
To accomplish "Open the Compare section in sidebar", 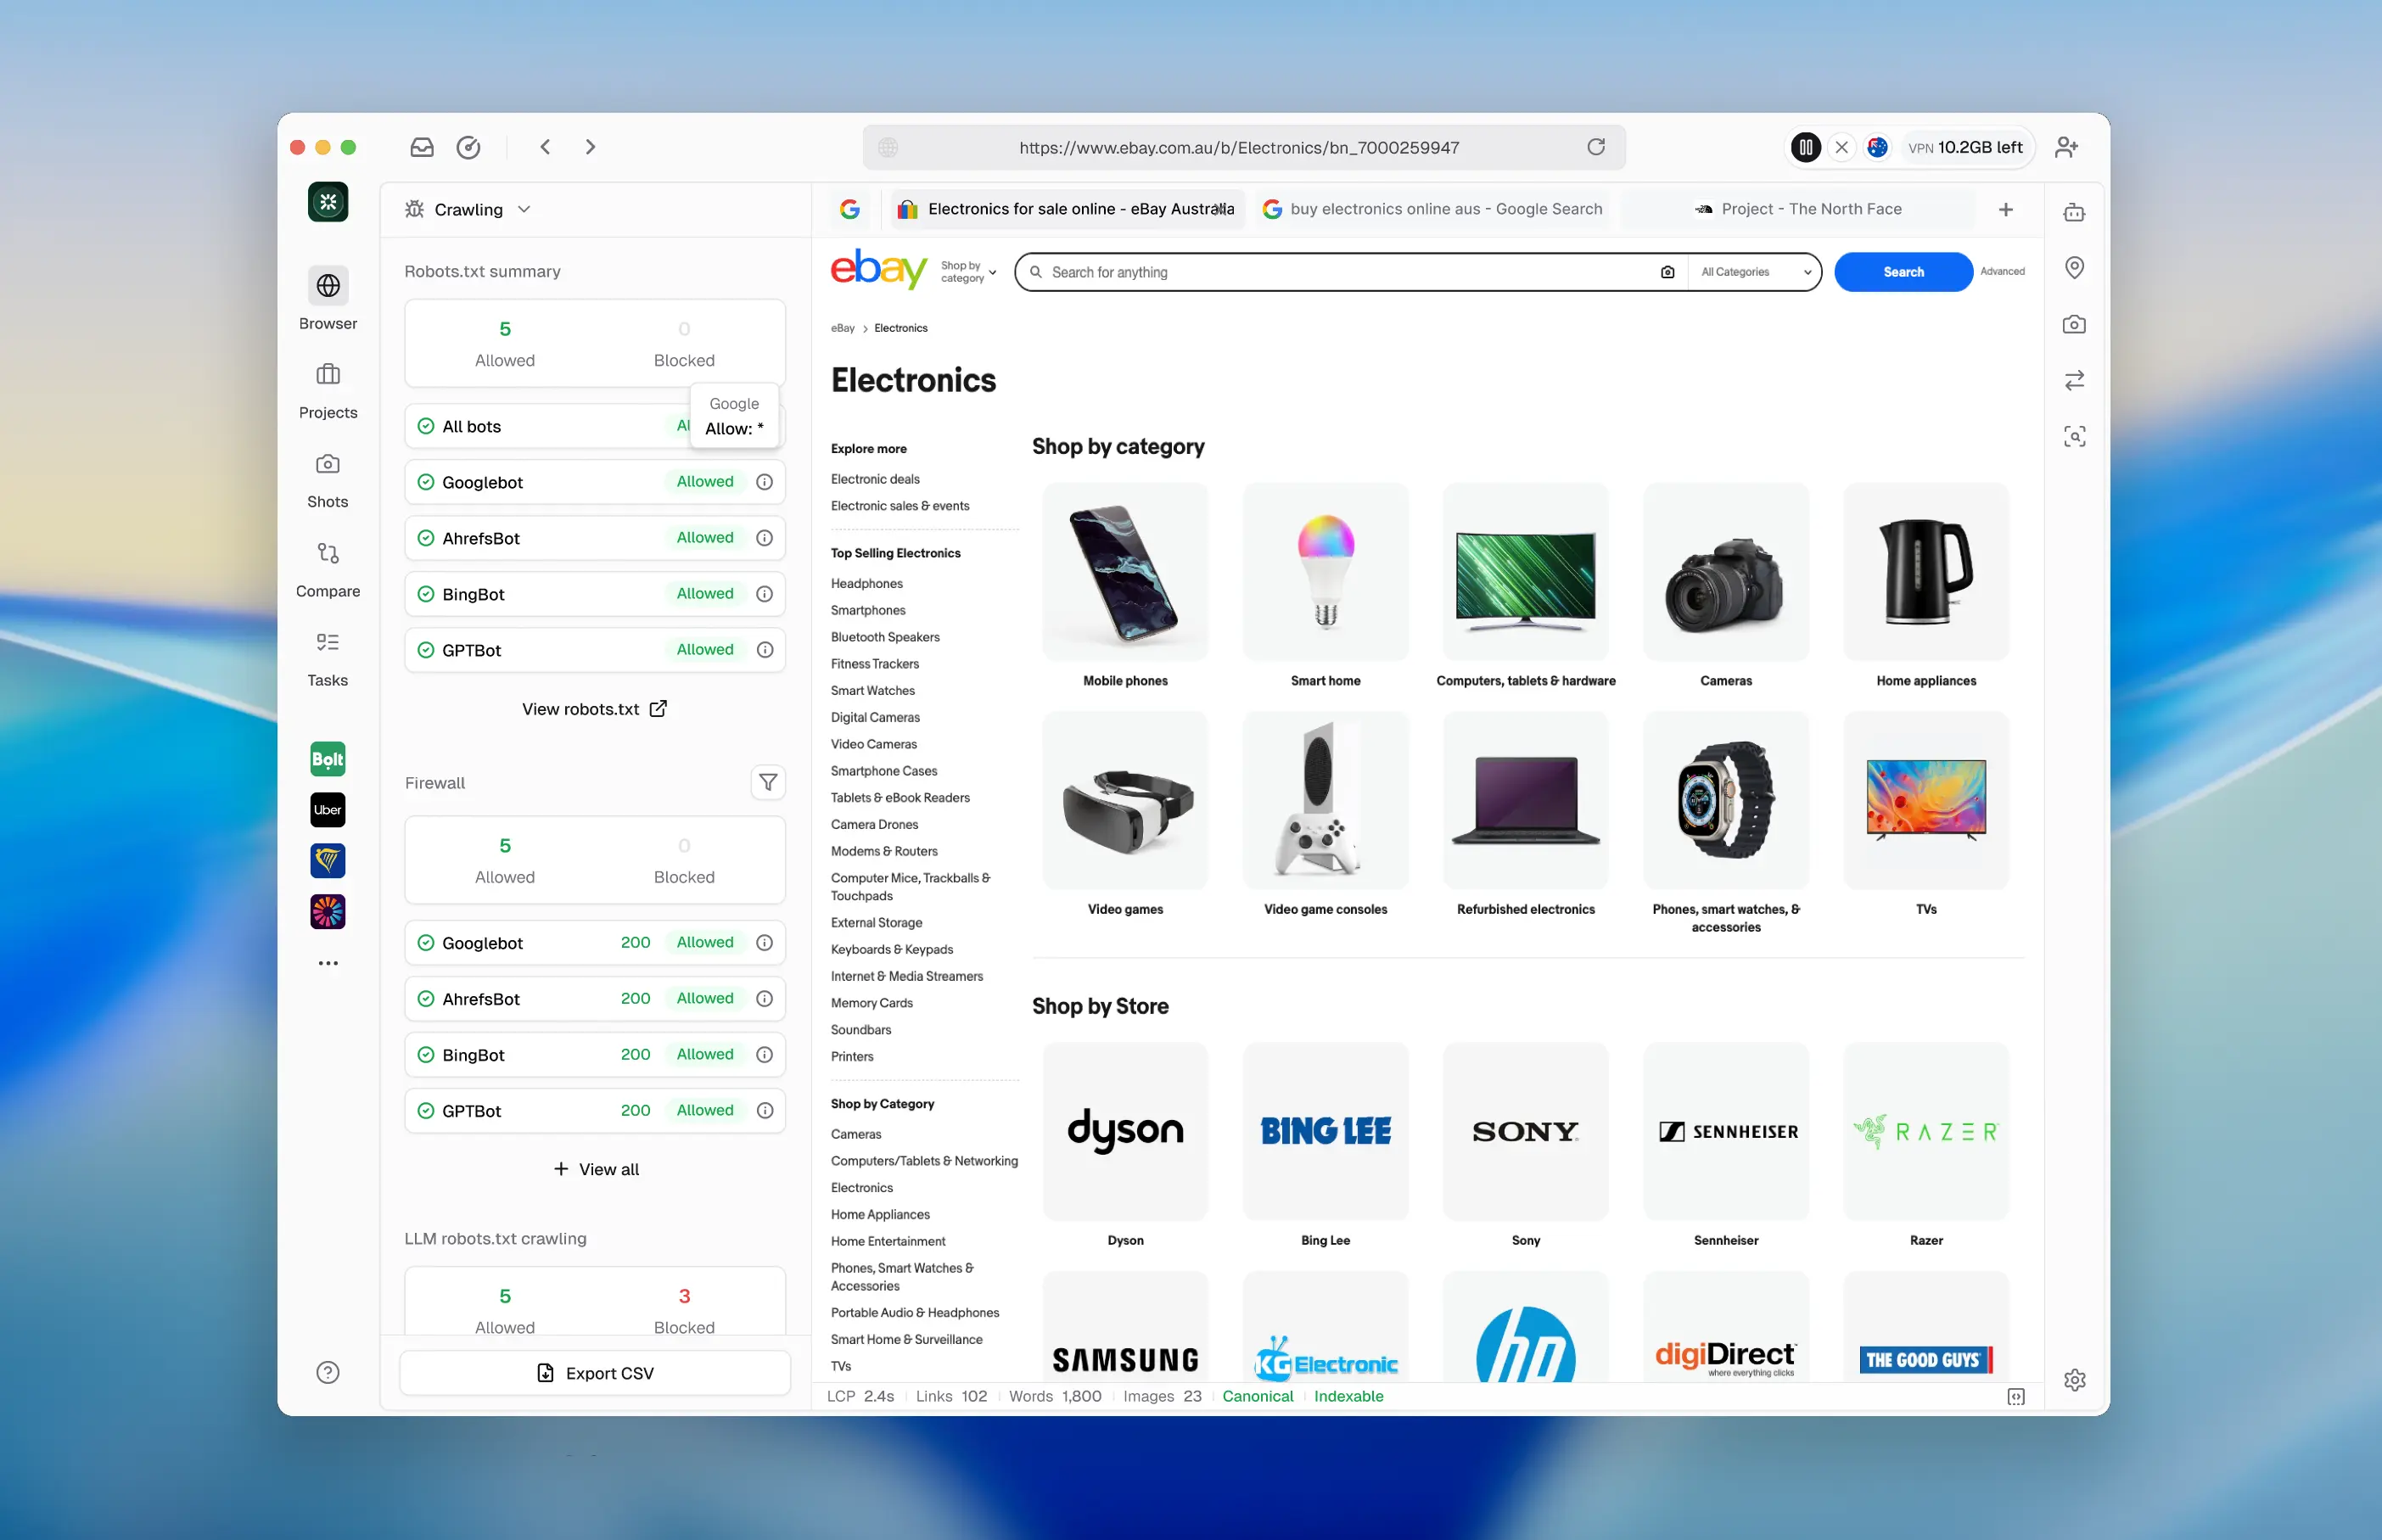I will tap(327, 568).
